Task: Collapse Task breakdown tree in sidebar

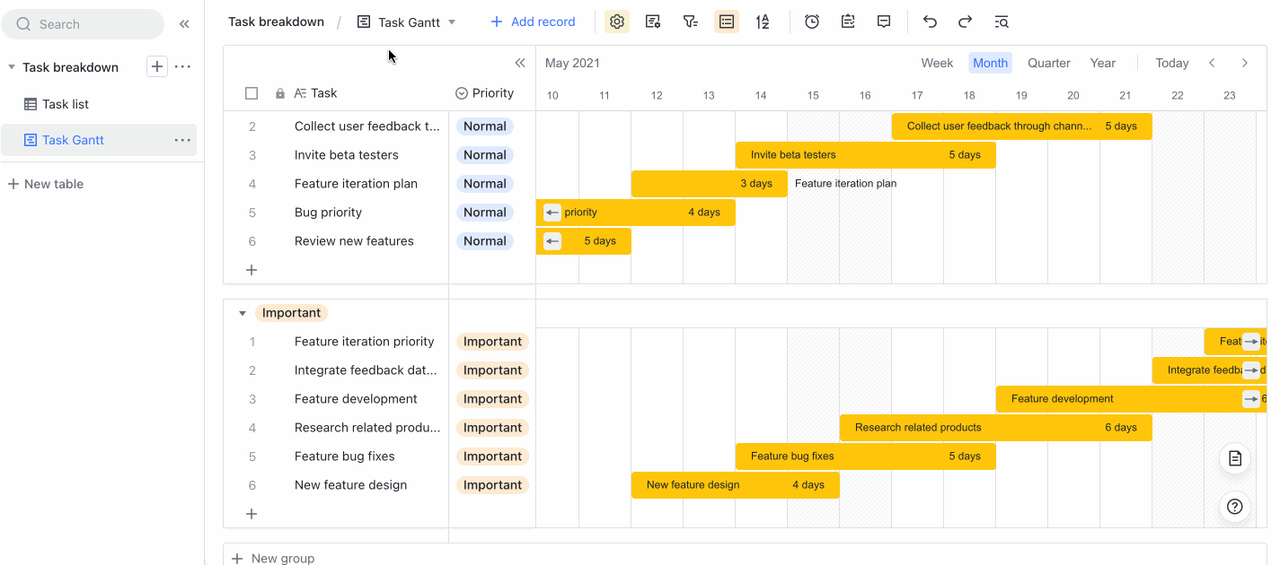Action: [x=11, y=67]
